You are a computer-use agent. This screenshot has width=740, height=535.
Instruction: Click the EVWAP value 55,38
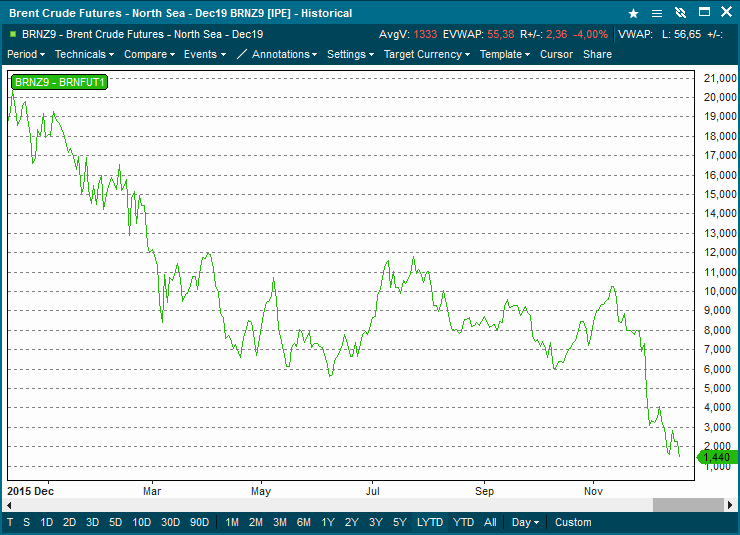(501, 34)
